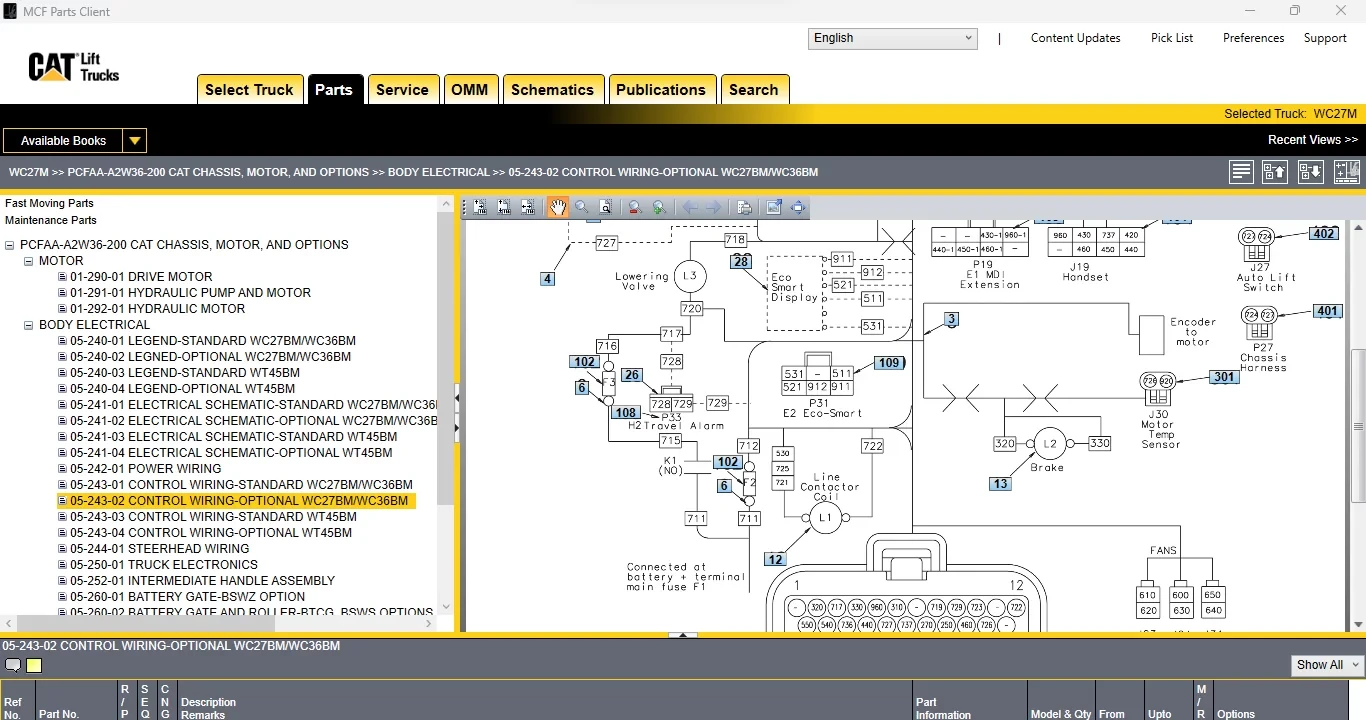Click the text list view icon

[1241, 172]
